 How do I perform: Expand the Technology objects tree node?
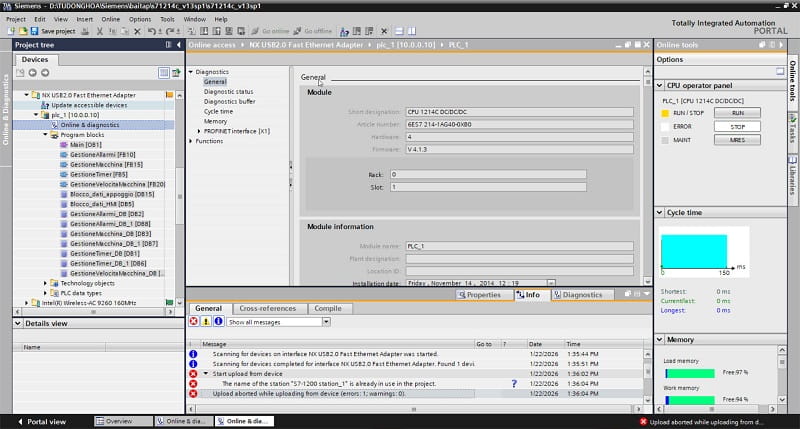point(45,283)
